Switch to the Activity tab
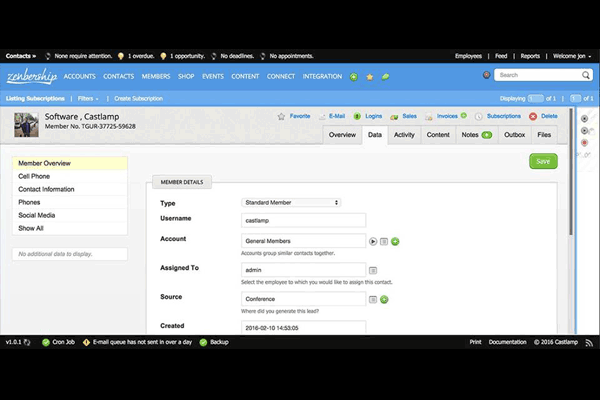This screenshot has width=600, height=400. (404, 134)
